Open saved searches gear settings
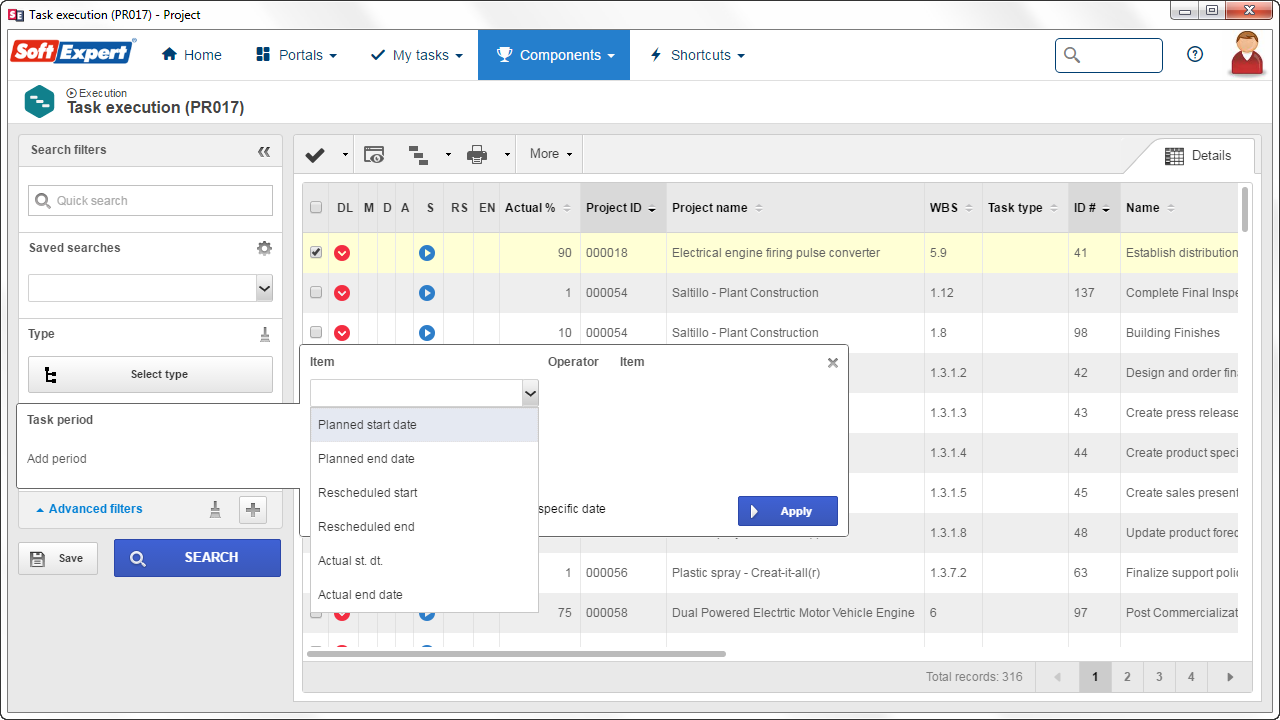This screenshot has width=1280, height=720. [x=264, y=248]
